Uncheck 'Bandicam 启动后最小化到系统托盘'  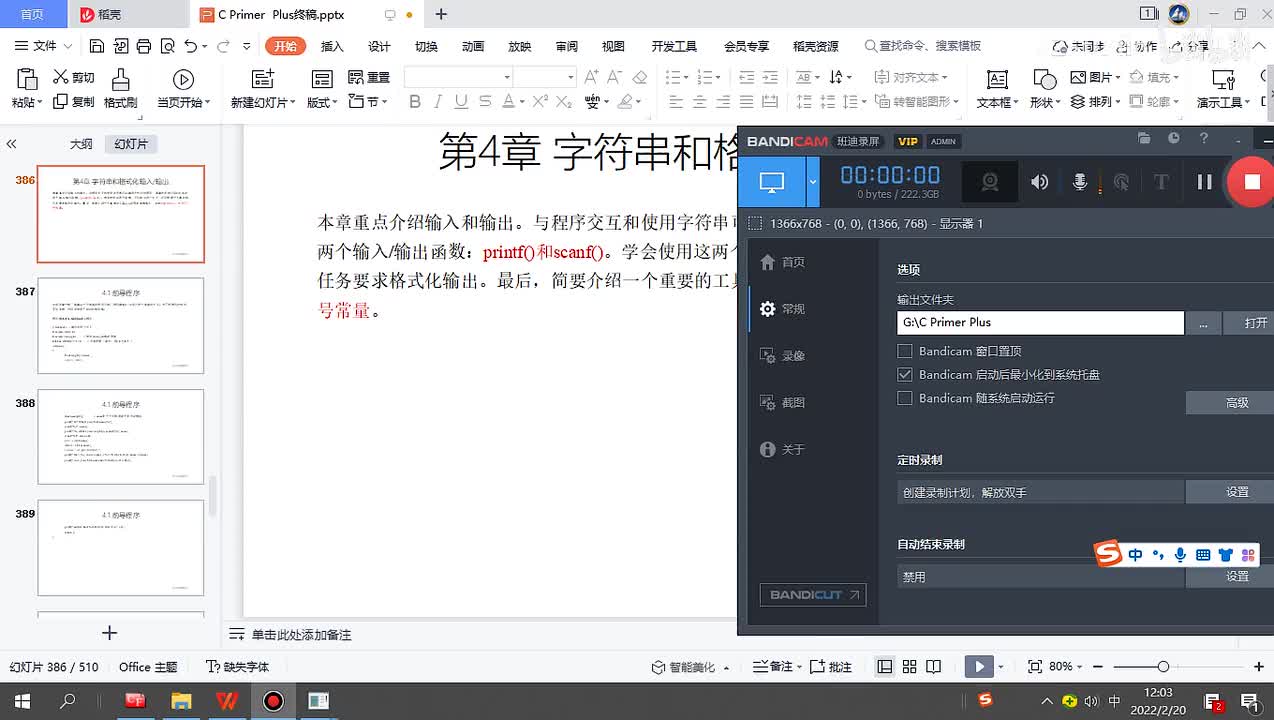point(905,375)
